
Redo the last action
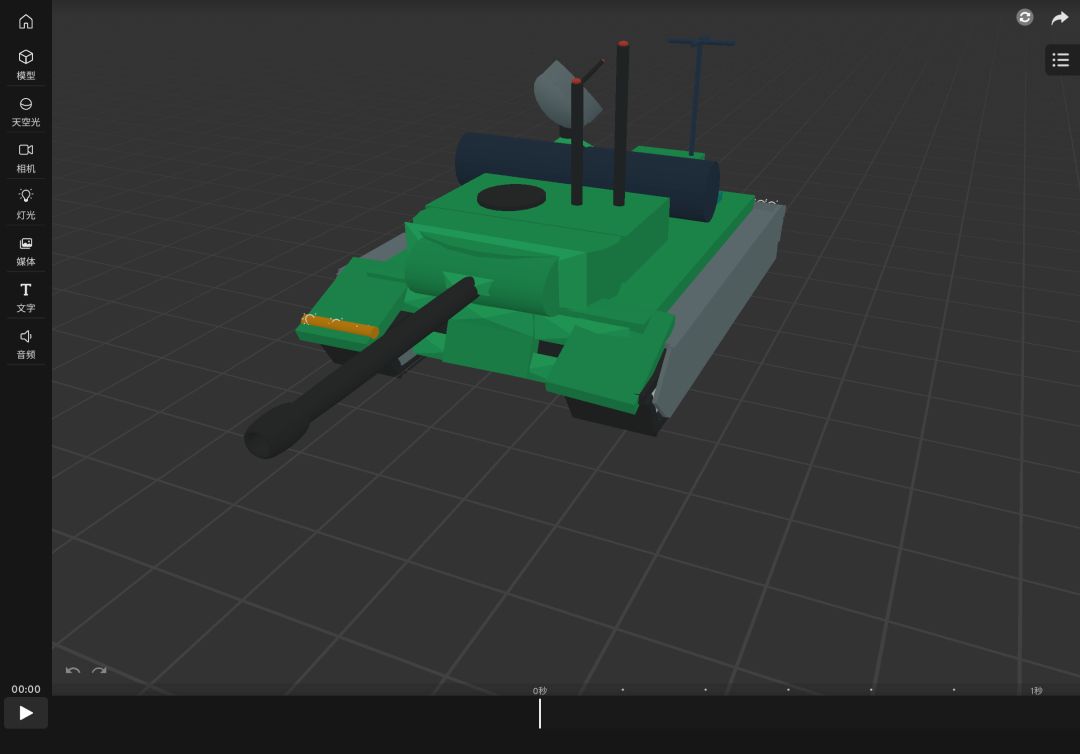[99, 670]
